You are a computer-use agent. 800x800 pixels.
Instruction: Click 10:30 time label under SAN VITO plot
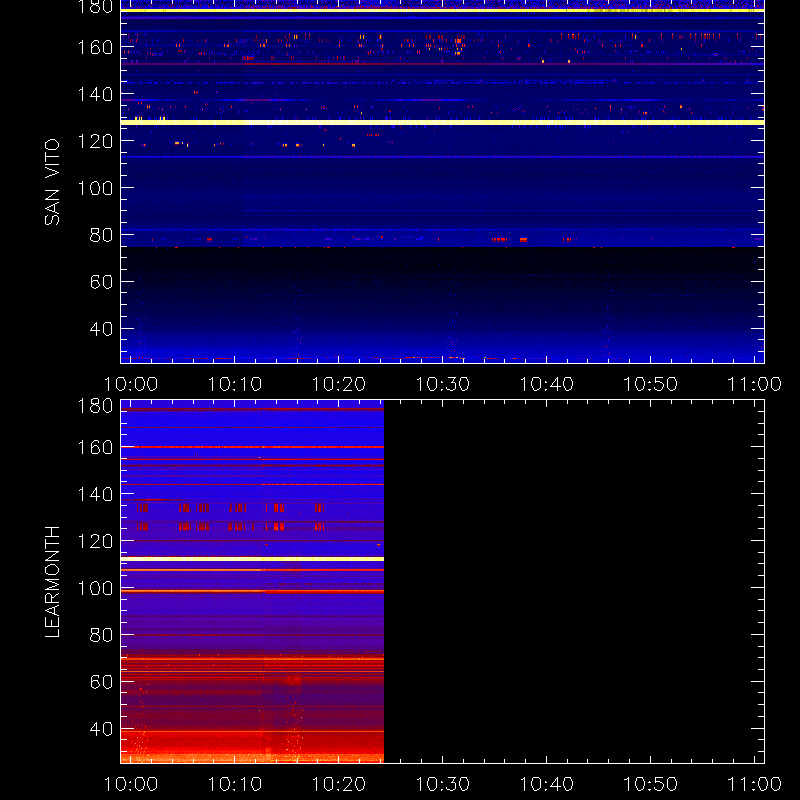coord(442,384)
